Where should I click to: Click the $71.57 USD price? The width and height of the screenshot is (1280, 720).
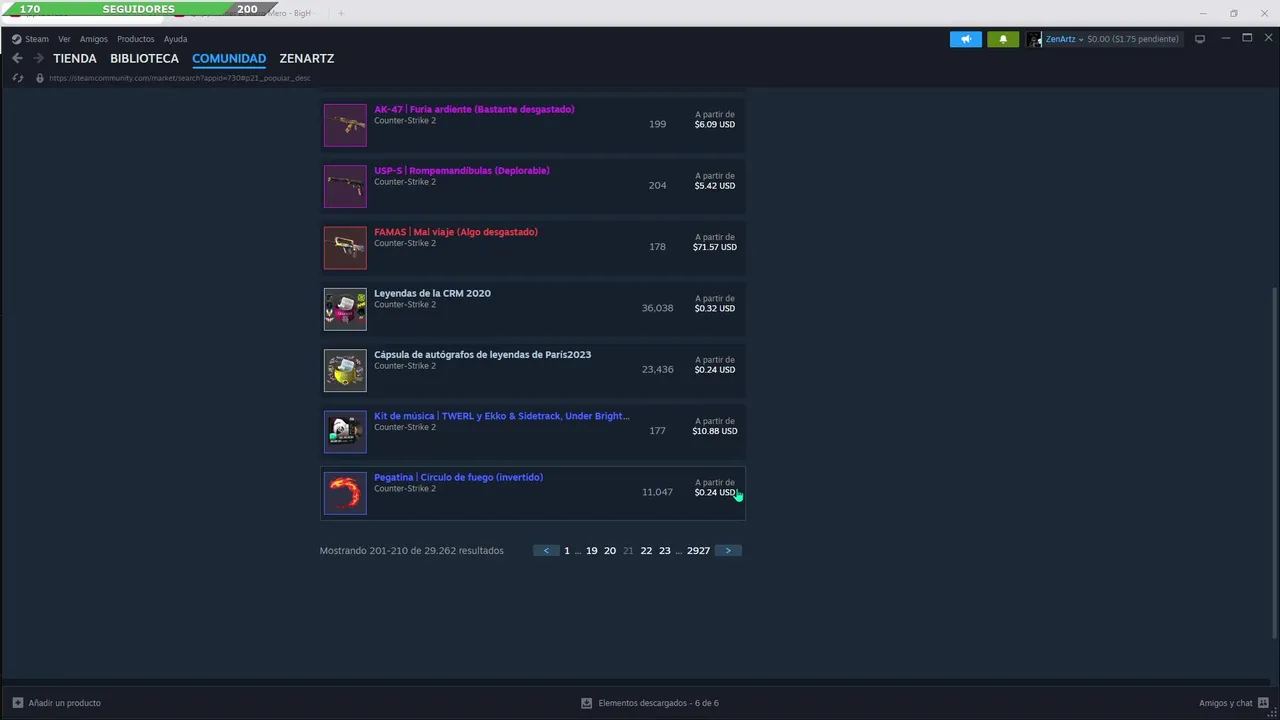(x=715, y=247)
